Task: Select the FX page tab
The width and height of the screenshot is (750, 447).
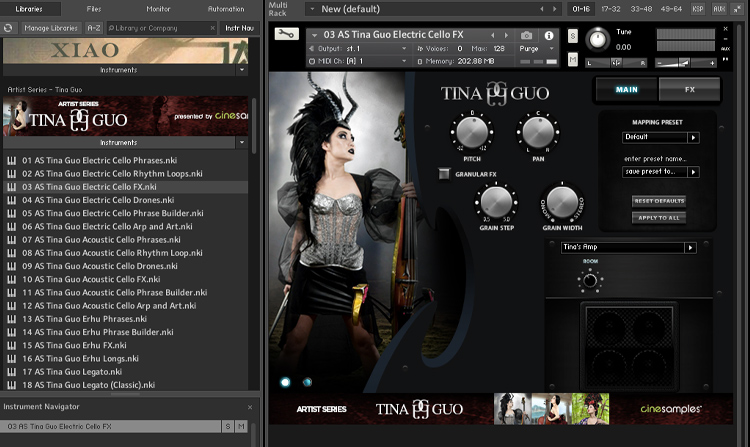Action: click(x=689, y=89)
